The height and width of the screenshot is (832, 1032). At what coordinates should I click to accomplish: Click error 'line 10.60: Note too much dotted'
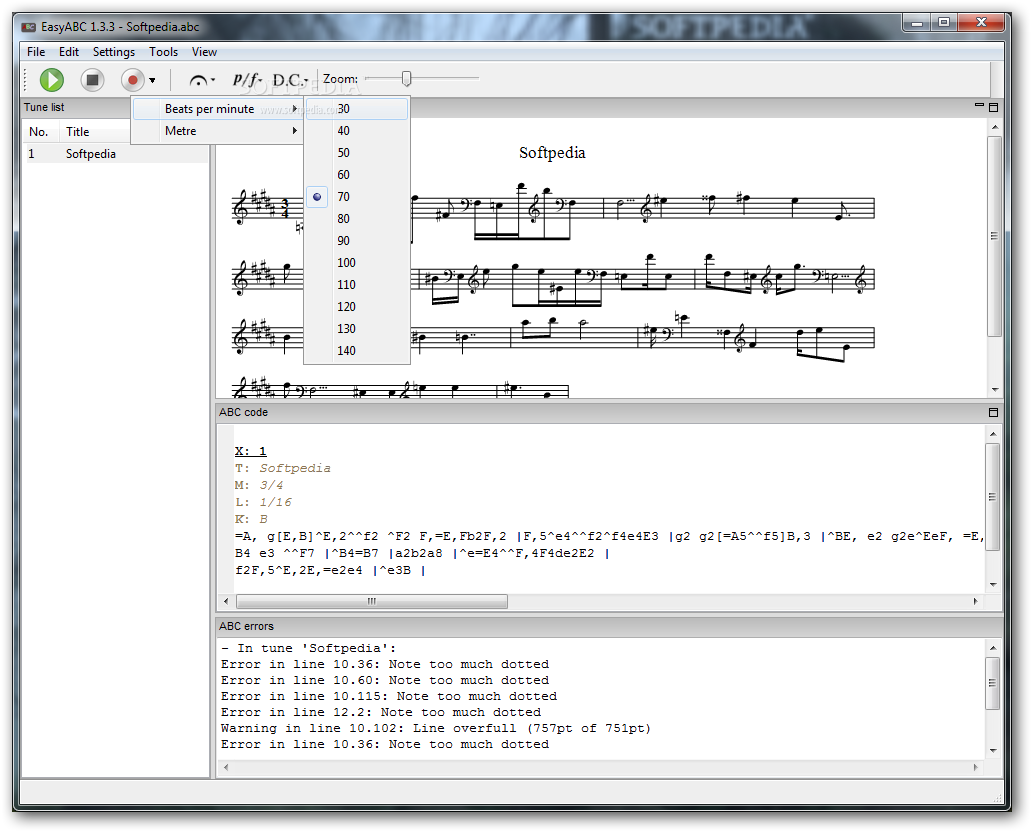pyautogui.click(x=385, y=681)
